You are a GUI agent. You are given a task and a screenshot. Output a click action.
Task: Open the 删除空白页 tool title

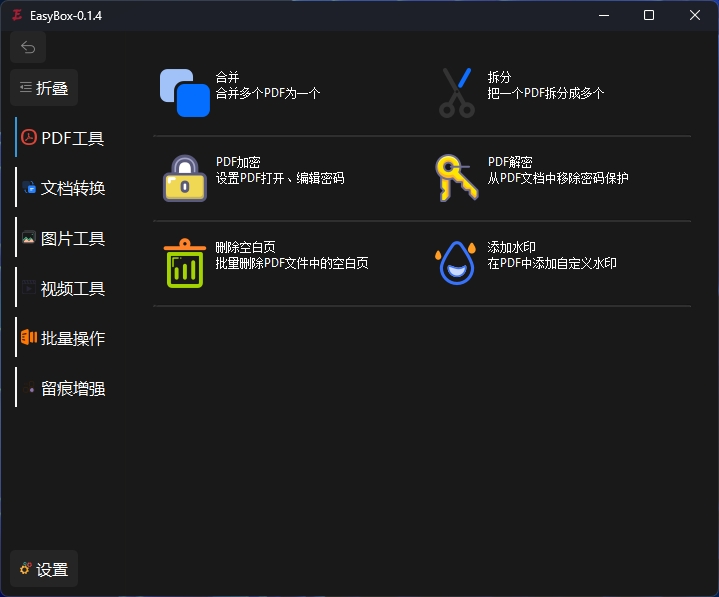(x=245, y=247)
